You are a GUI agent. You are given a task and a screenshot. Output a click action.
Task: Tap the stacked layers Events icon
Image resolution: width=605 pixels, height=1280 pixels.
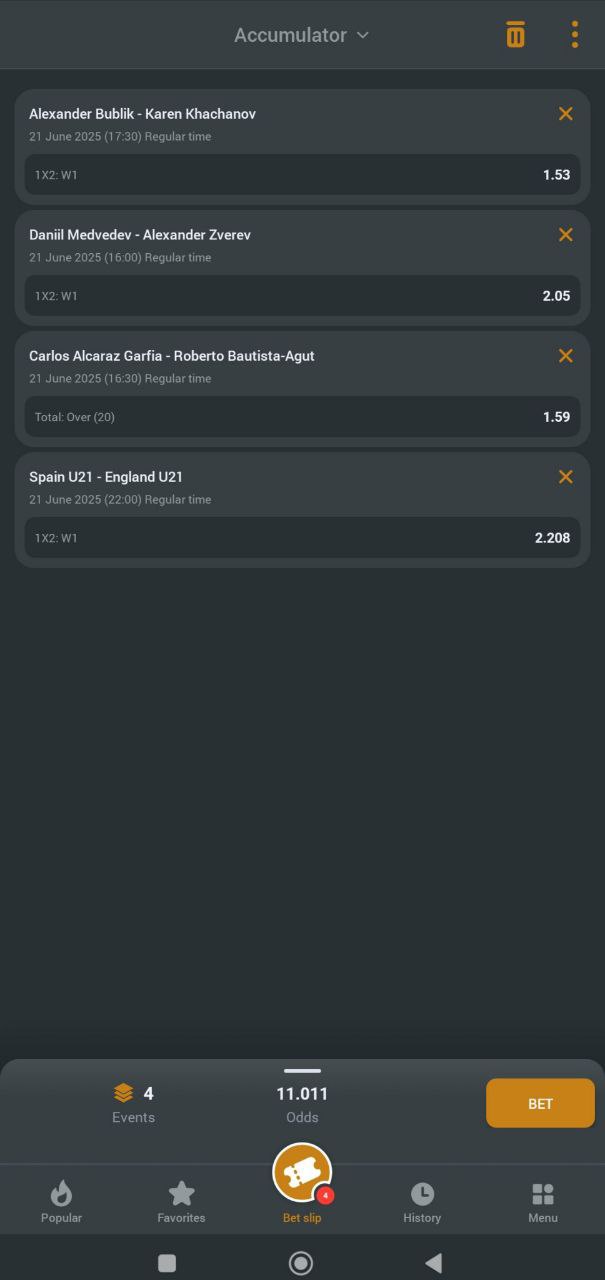123,1093
